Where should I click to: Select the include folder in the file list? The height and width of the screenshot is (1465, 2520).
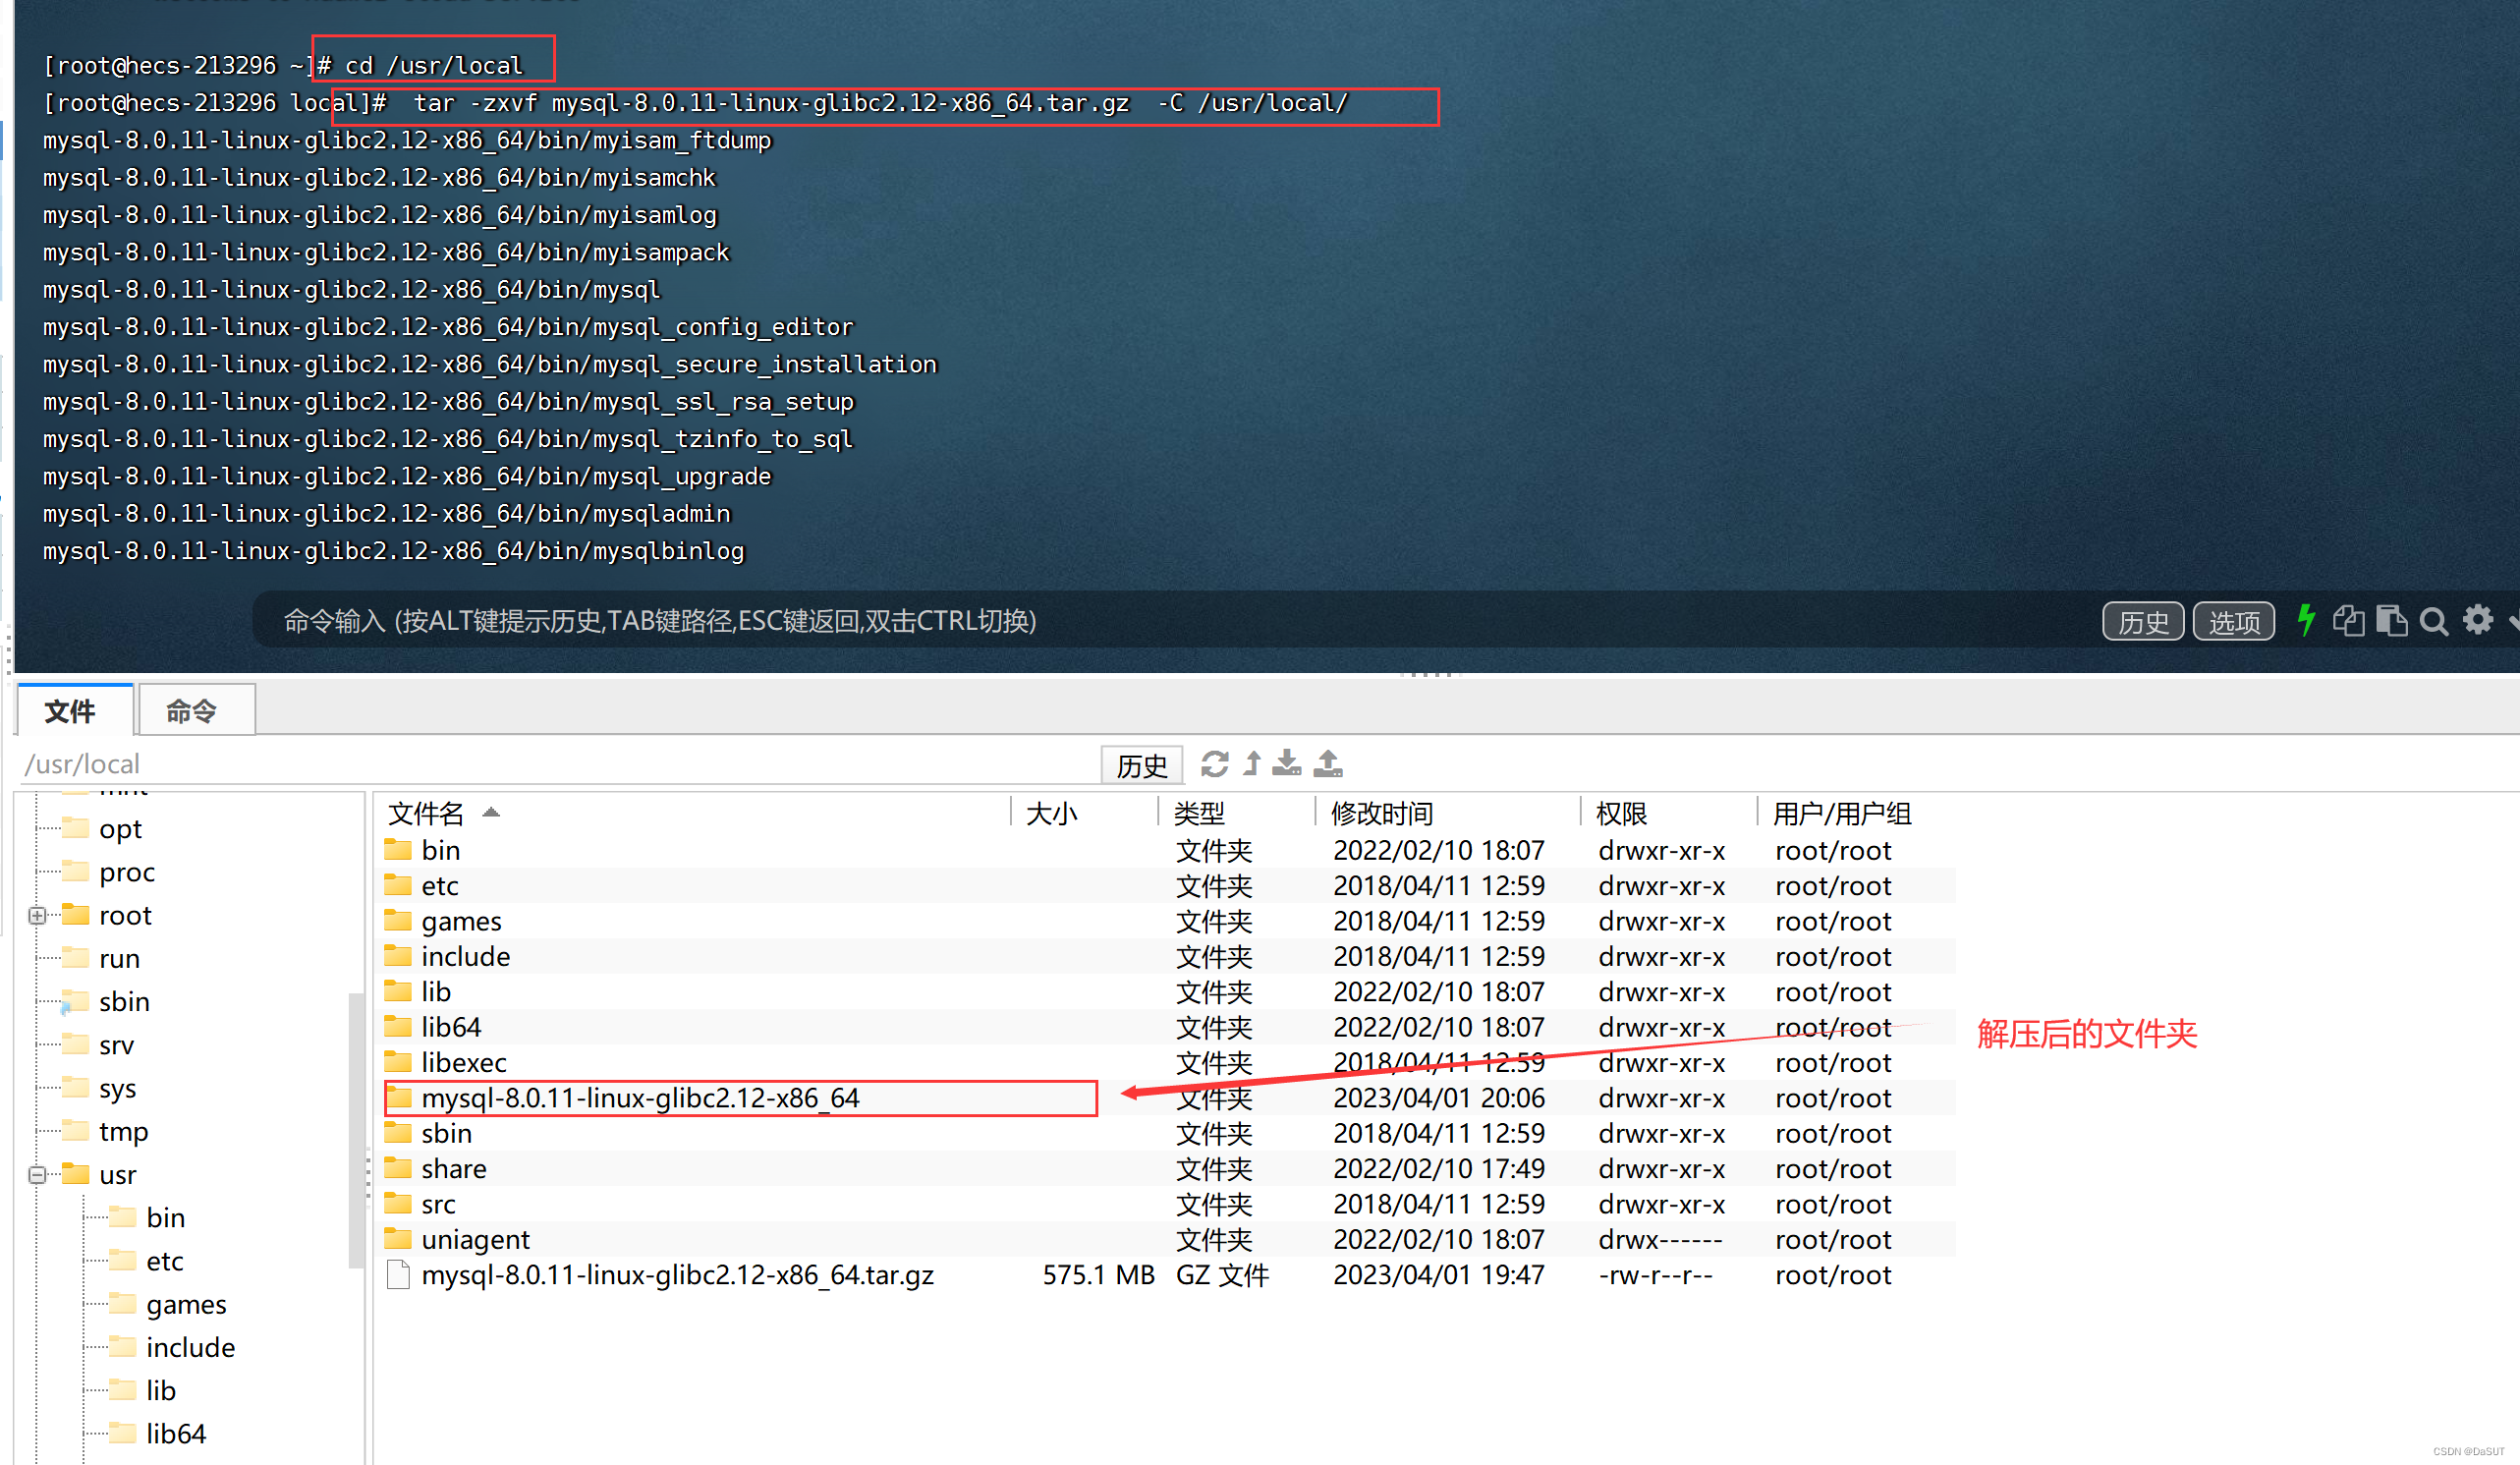(x=465, y=956)
